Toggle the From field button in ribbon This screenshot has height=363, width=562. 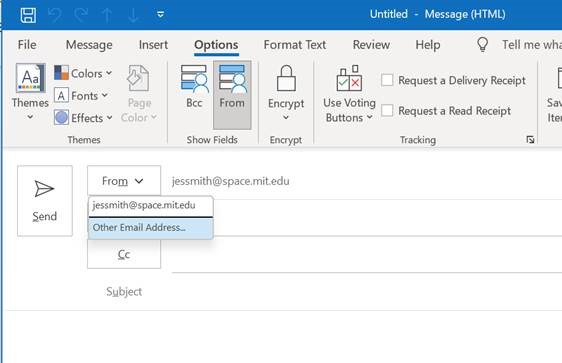[232, 95]
